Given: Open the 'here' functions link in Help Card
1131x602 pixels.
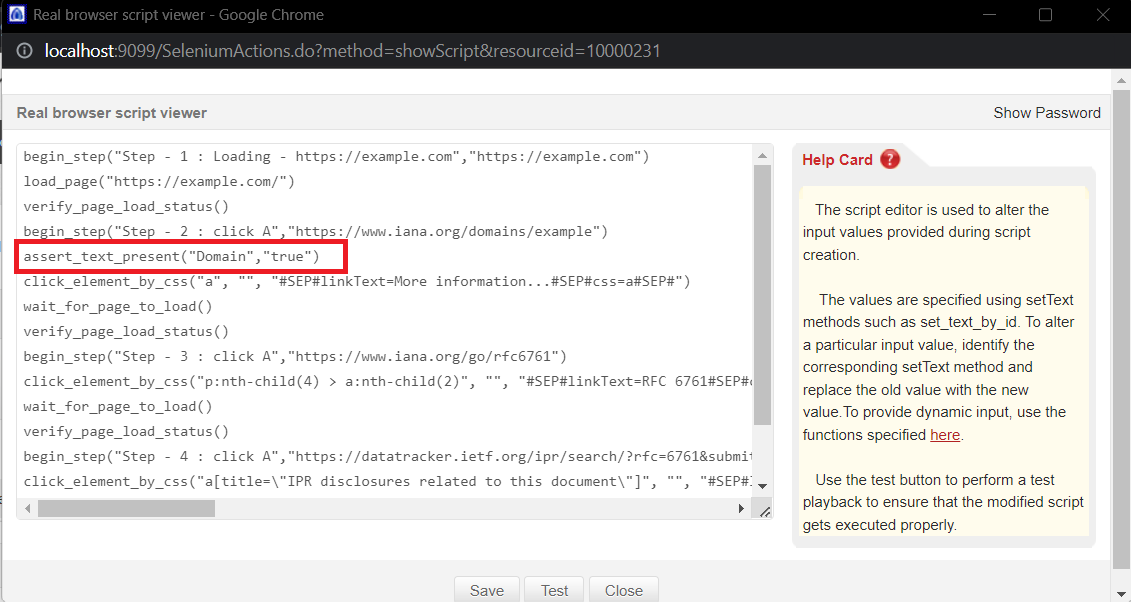Looking at the screenshot, I should (944, 435).
